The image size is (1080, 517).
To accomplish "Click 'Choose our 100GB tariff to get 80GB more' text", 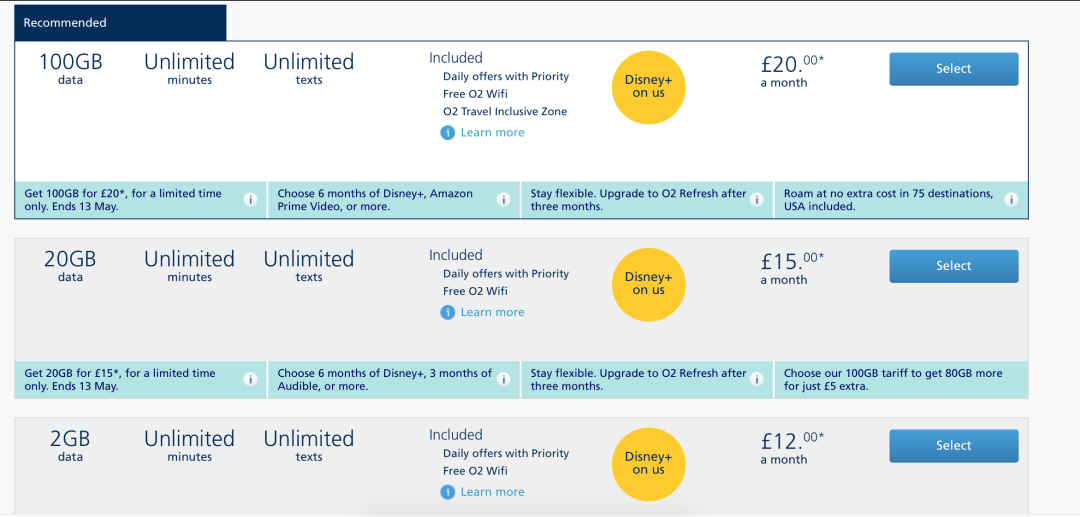I will 893,379.
